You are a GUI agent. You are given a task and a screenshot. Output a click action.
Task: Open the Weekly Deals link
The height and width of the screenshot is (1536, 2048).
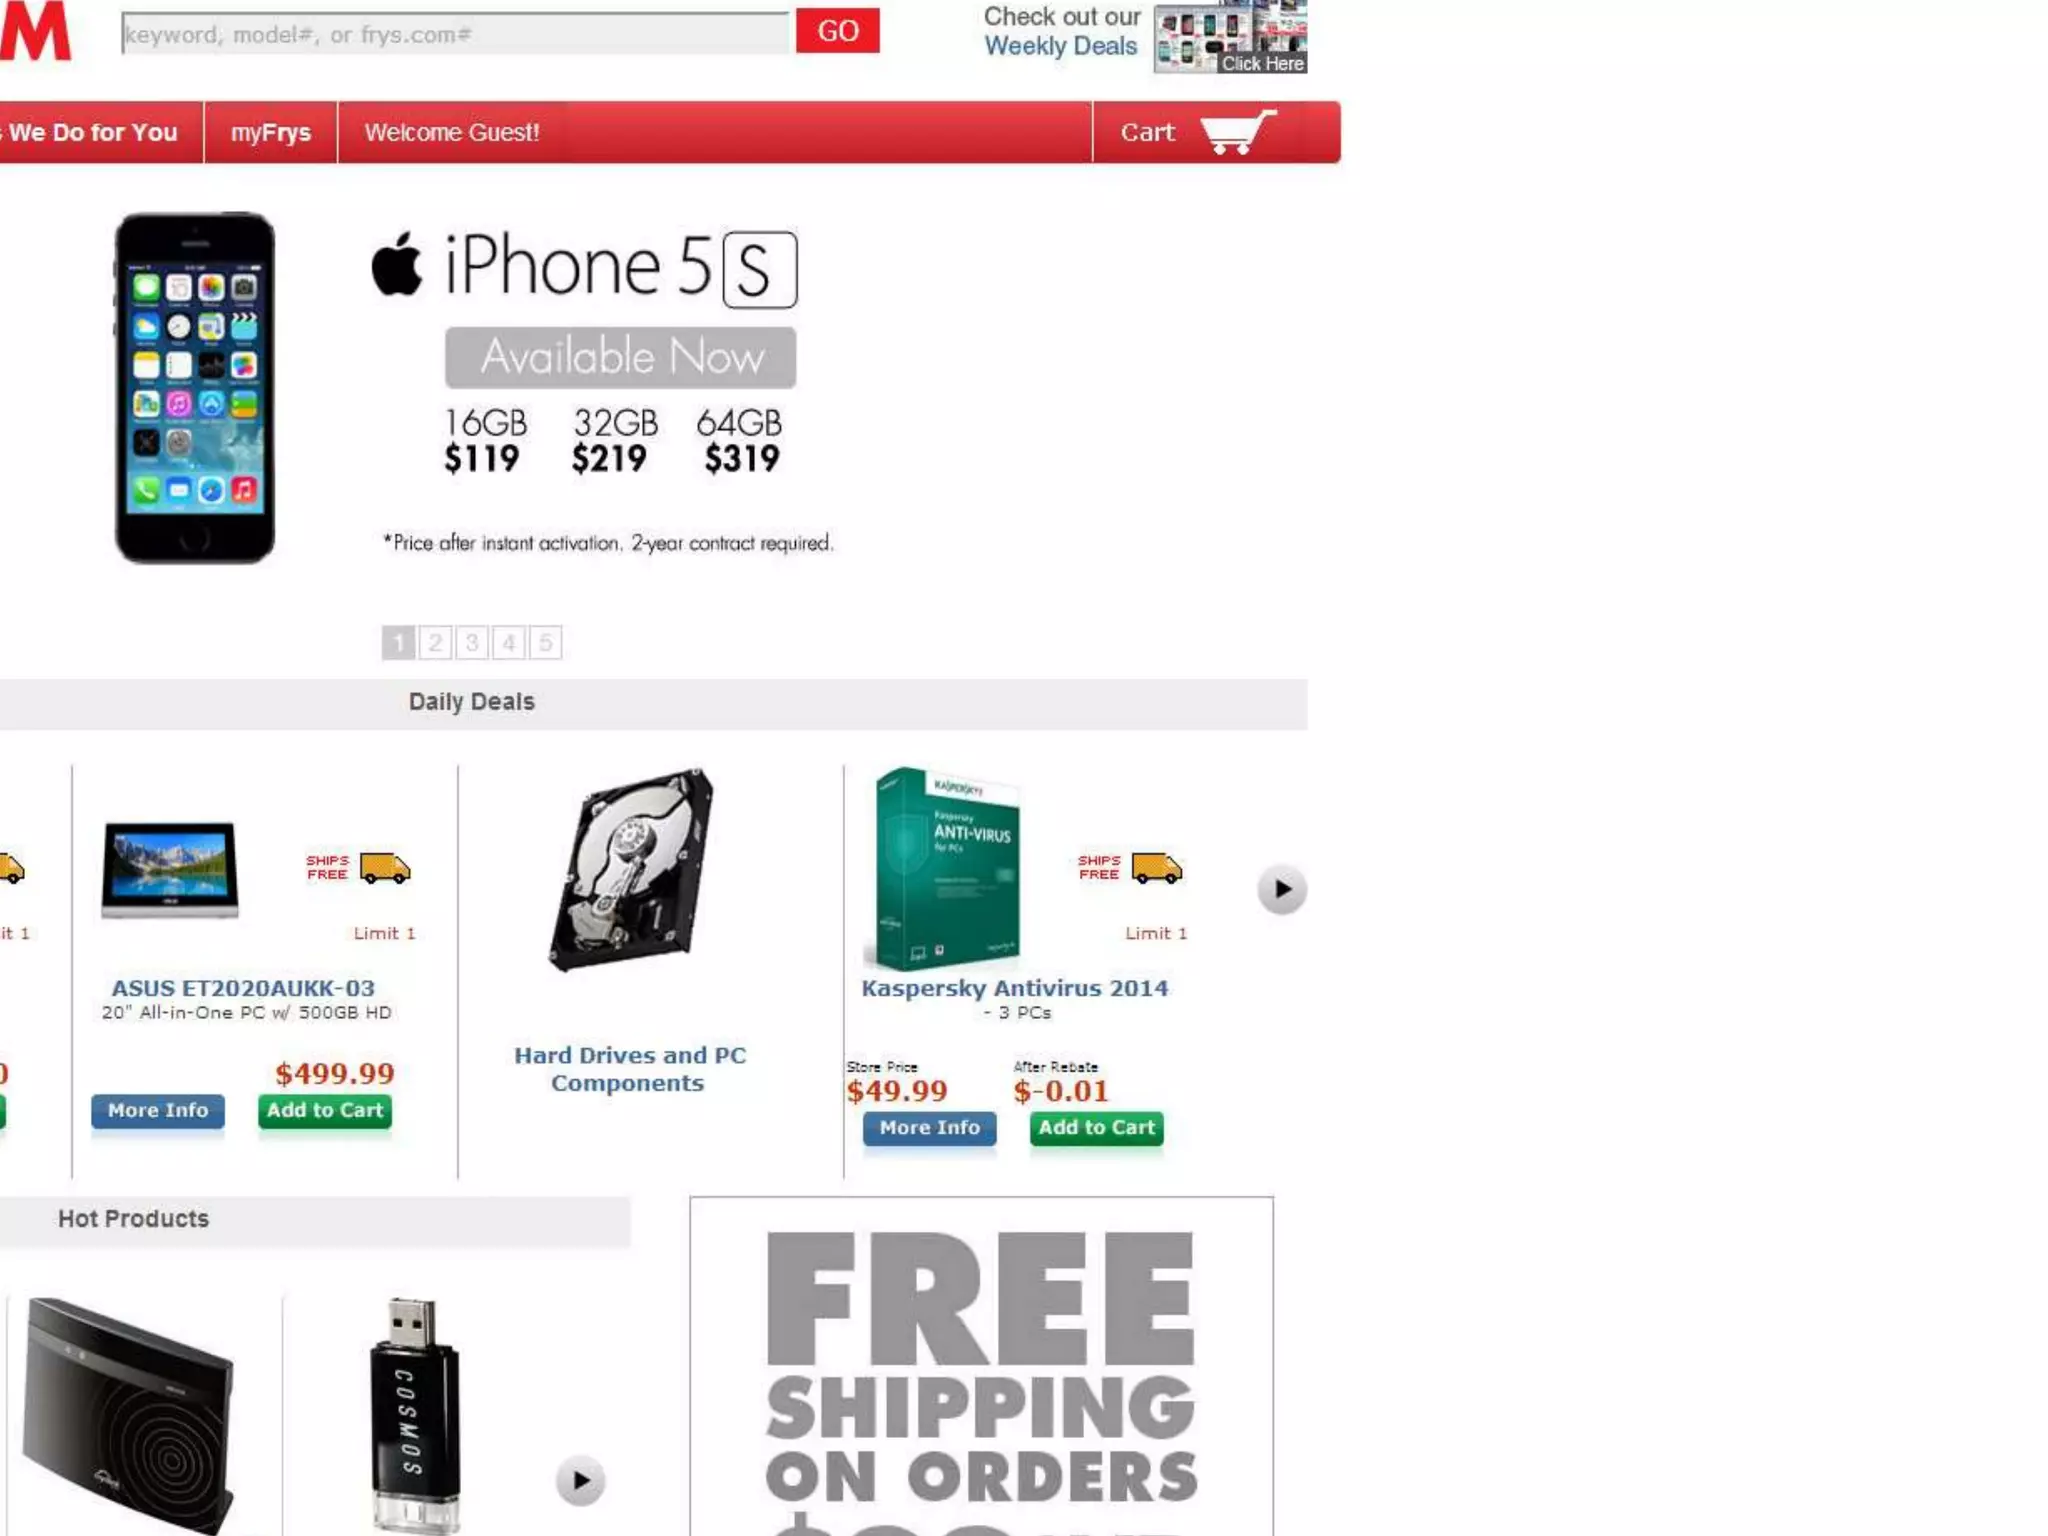click(x=1061, y=46)
